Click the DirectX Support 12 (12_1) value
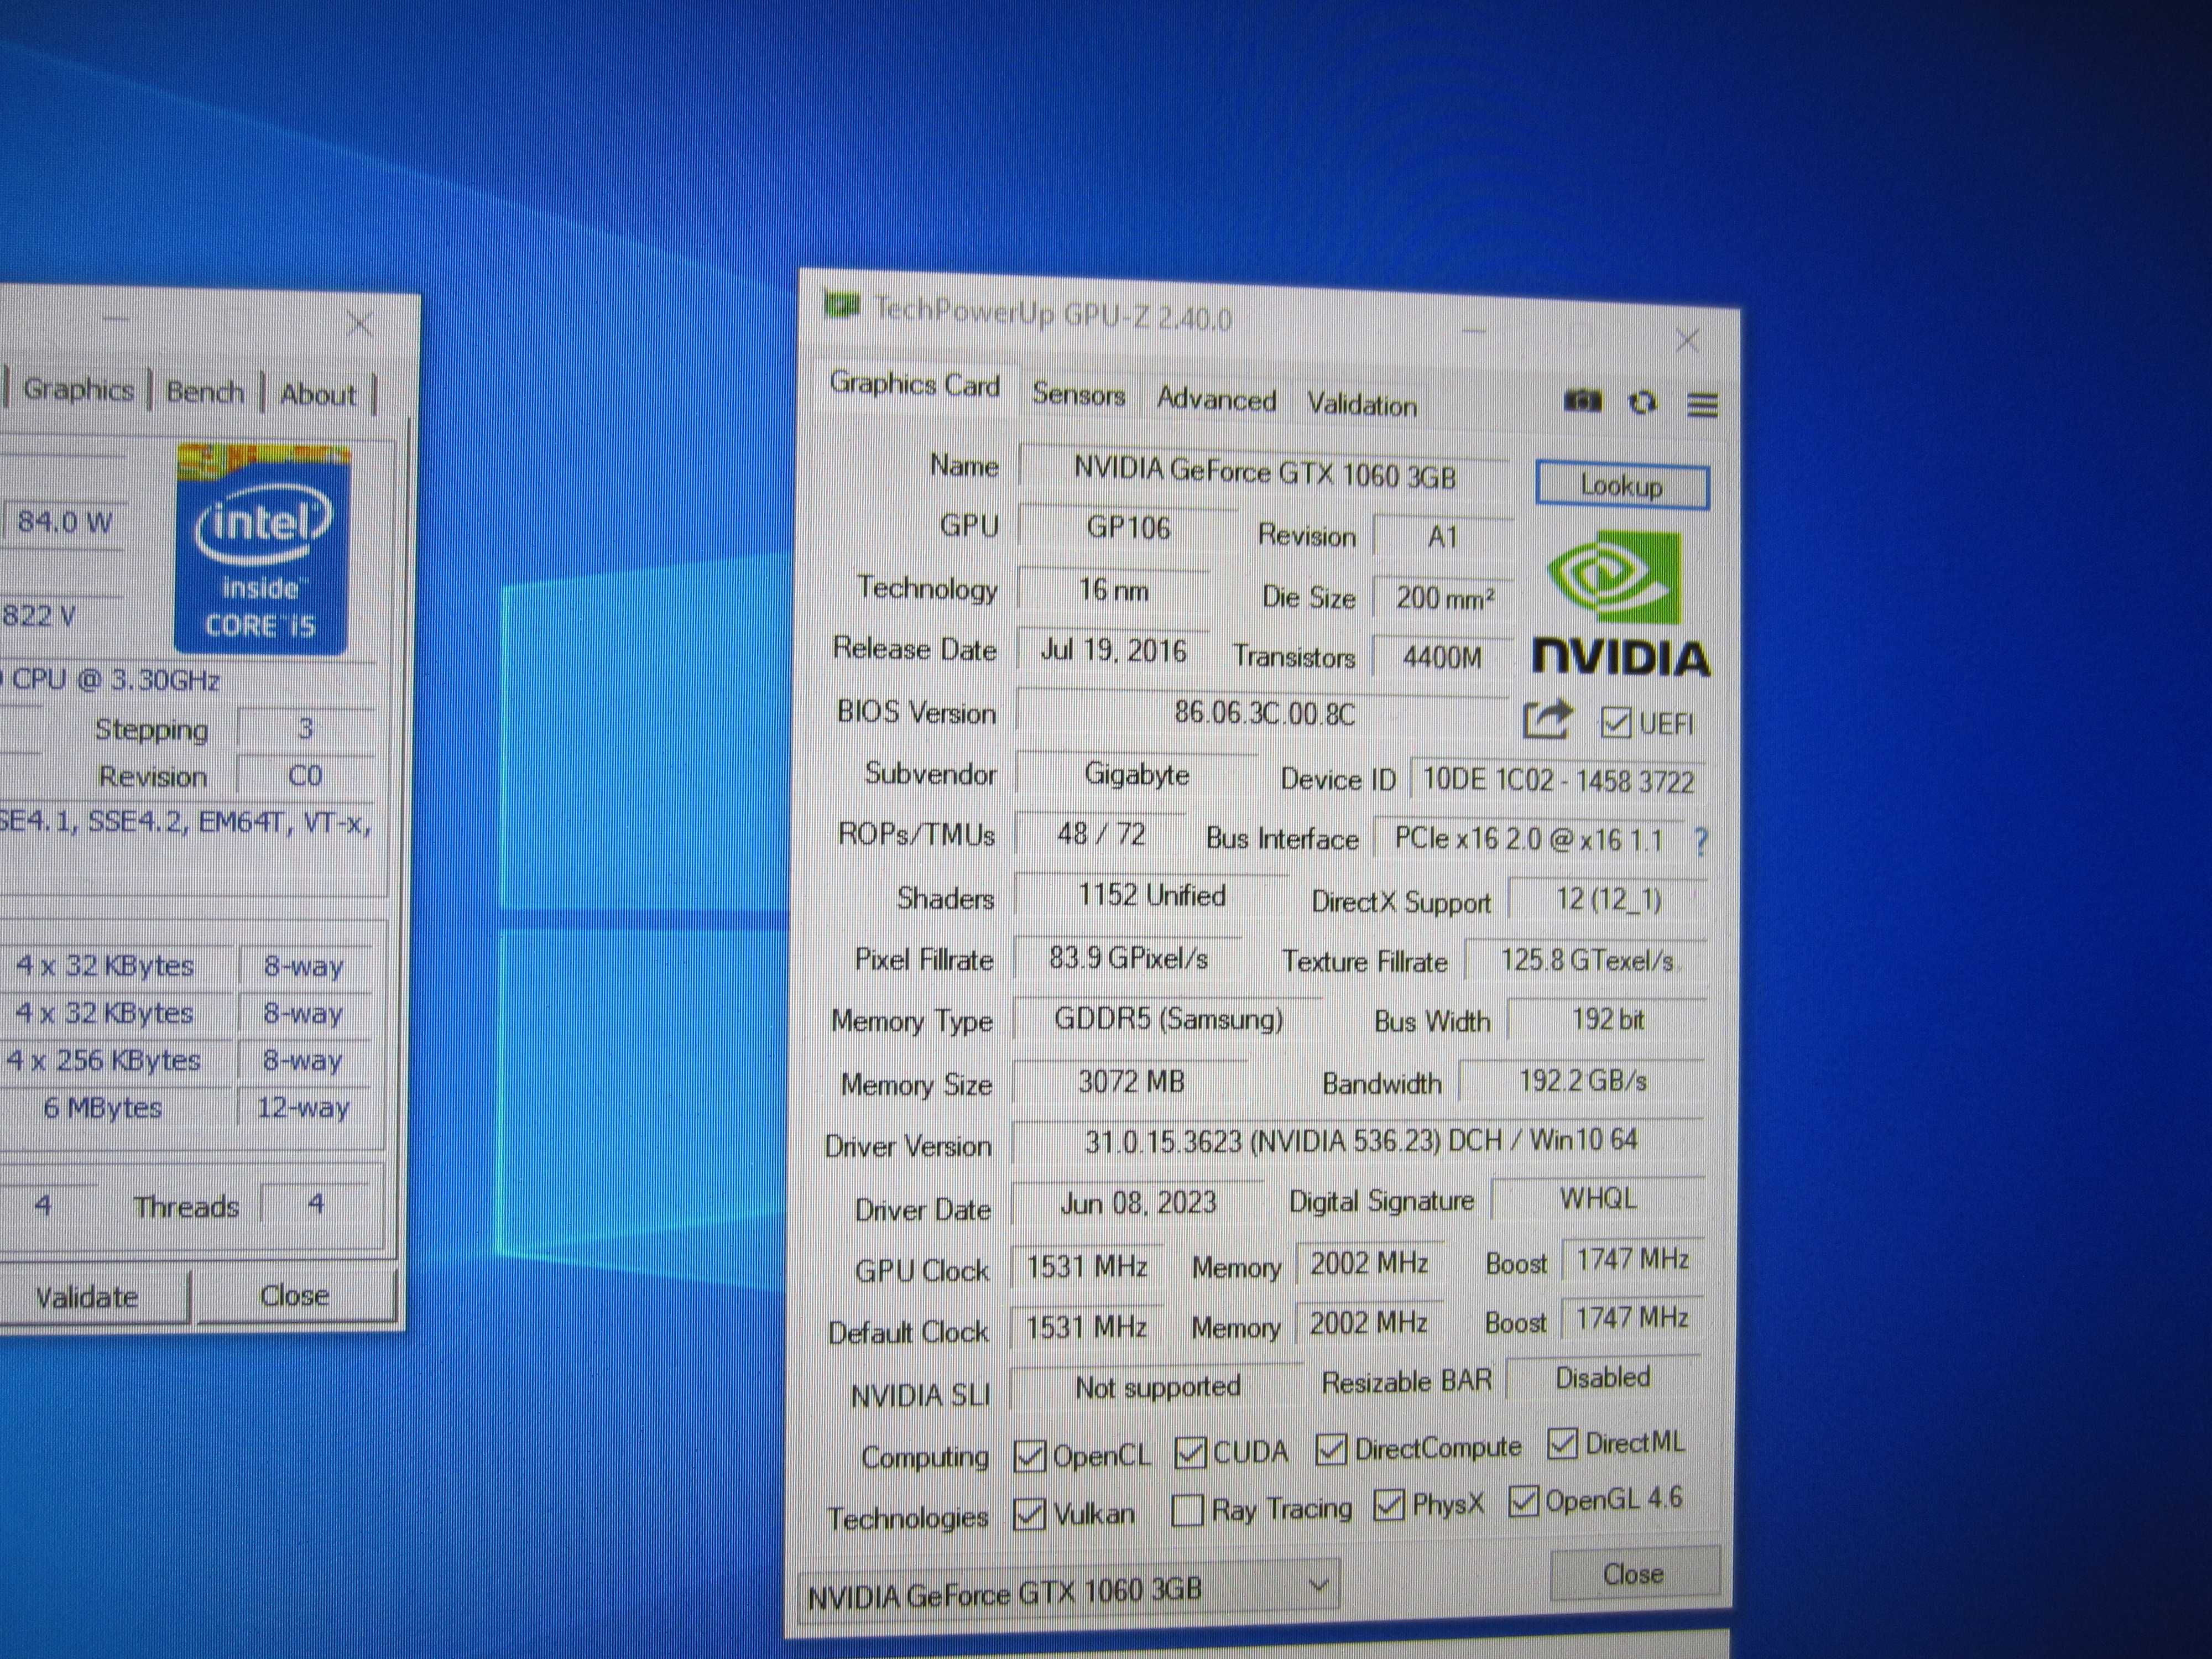The height and width of the screenshot is (1659, 2212). [1608, 900]
